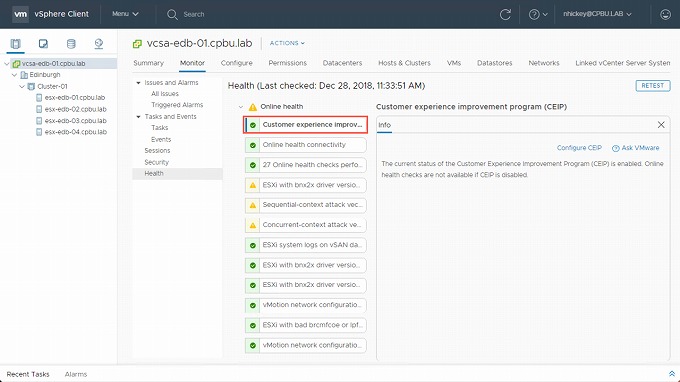Select esx-edb-03.cpbu.lab host name in tree
The width and height of the screenshot is (680, 382).
[75, 121]
